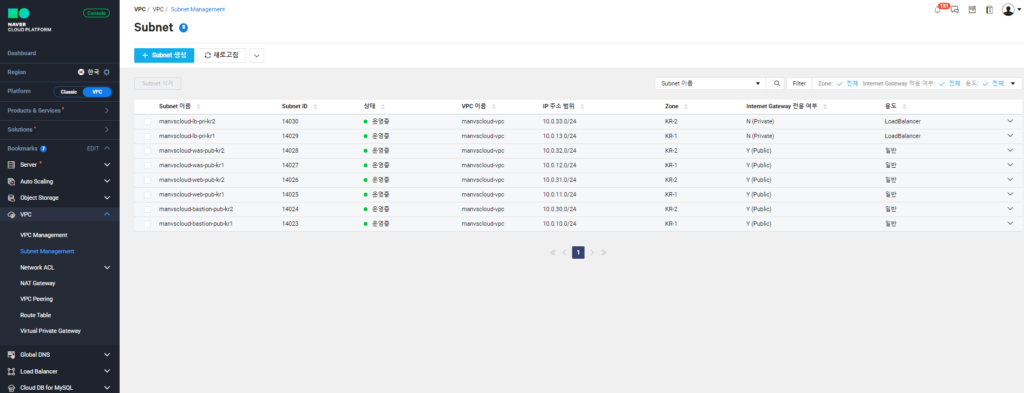The image size is (1024, 393).
Task: Click the search magnifier icon
Action: coord(776,84)
